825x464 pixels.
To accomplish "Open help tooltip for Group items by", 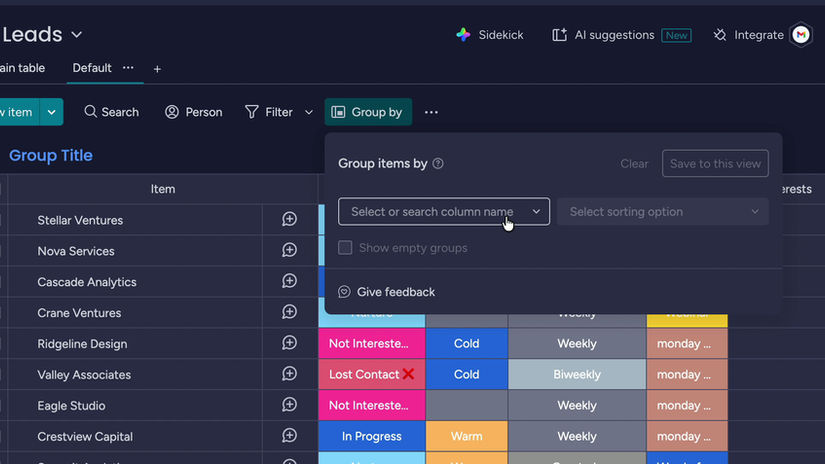I will click(438, 164).
